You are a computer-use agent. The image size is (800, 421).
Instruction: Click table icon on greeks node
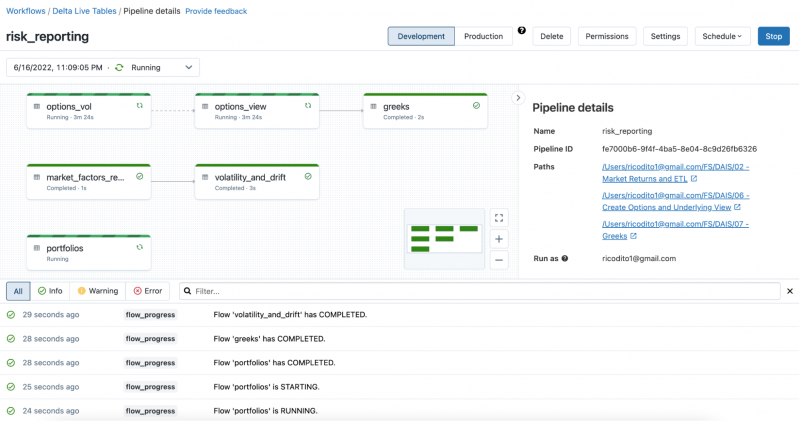[373, 107]
